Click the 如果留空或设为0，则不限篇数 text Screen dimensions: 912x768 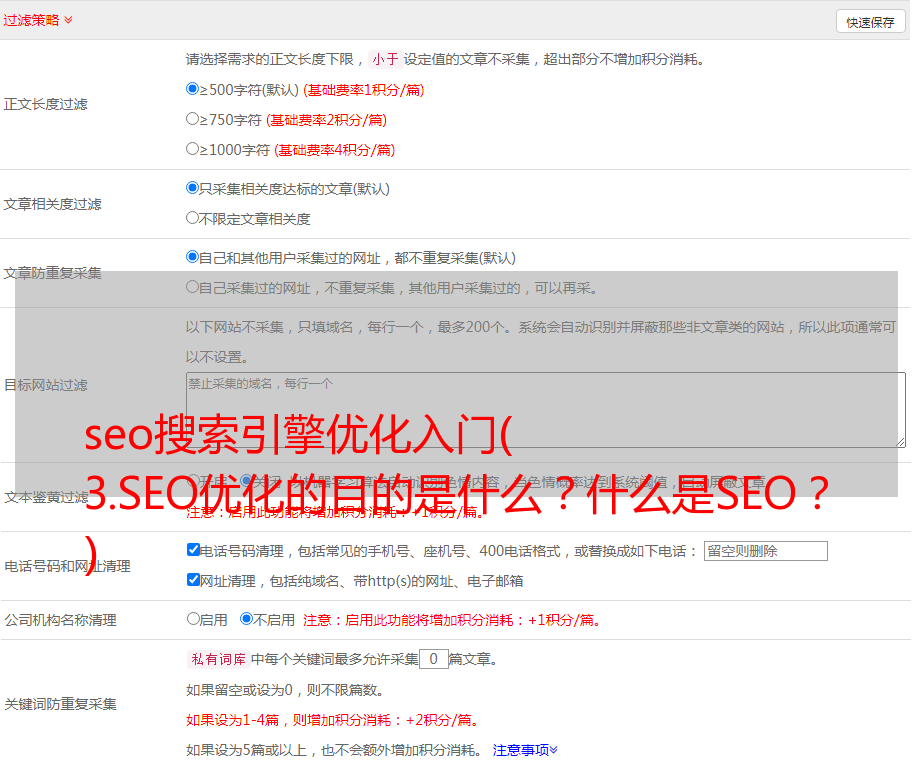pyautogui.click(x=285, y=690)
